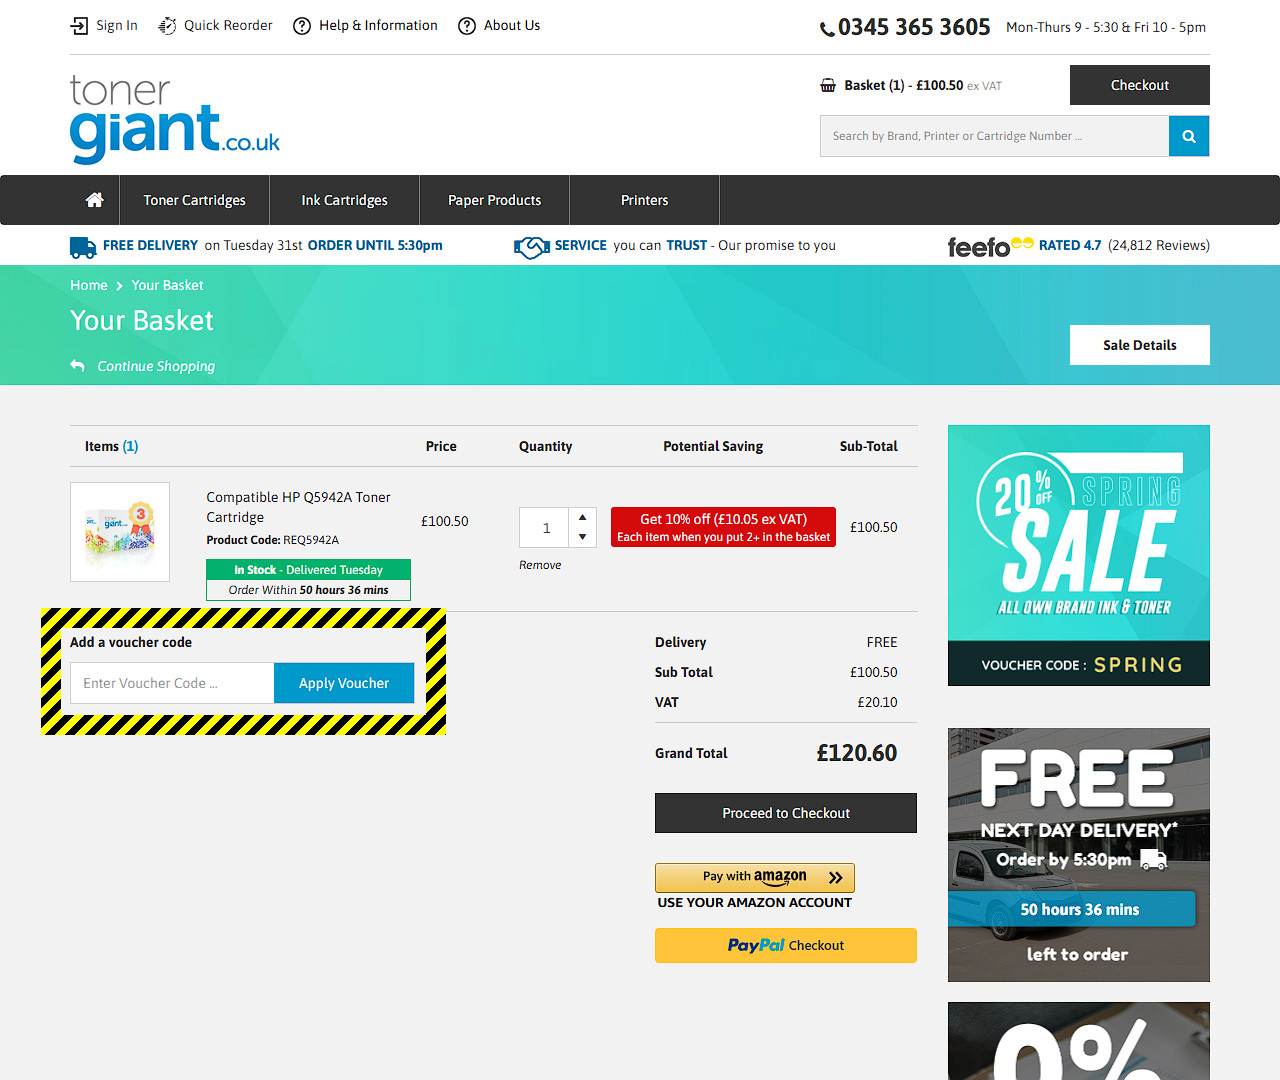Viewport: 1280px width, 1080px height.
Task: Click the HP Q5942A toner product thumbnail
Action: click(119, 531)
